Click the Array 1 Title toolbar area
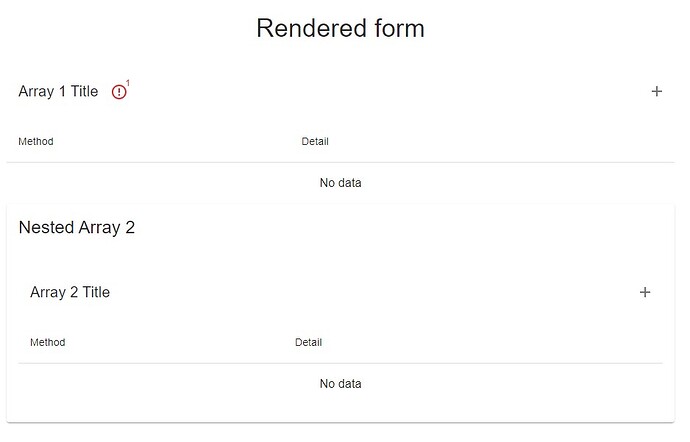690x442 pixels. point(341,91)
